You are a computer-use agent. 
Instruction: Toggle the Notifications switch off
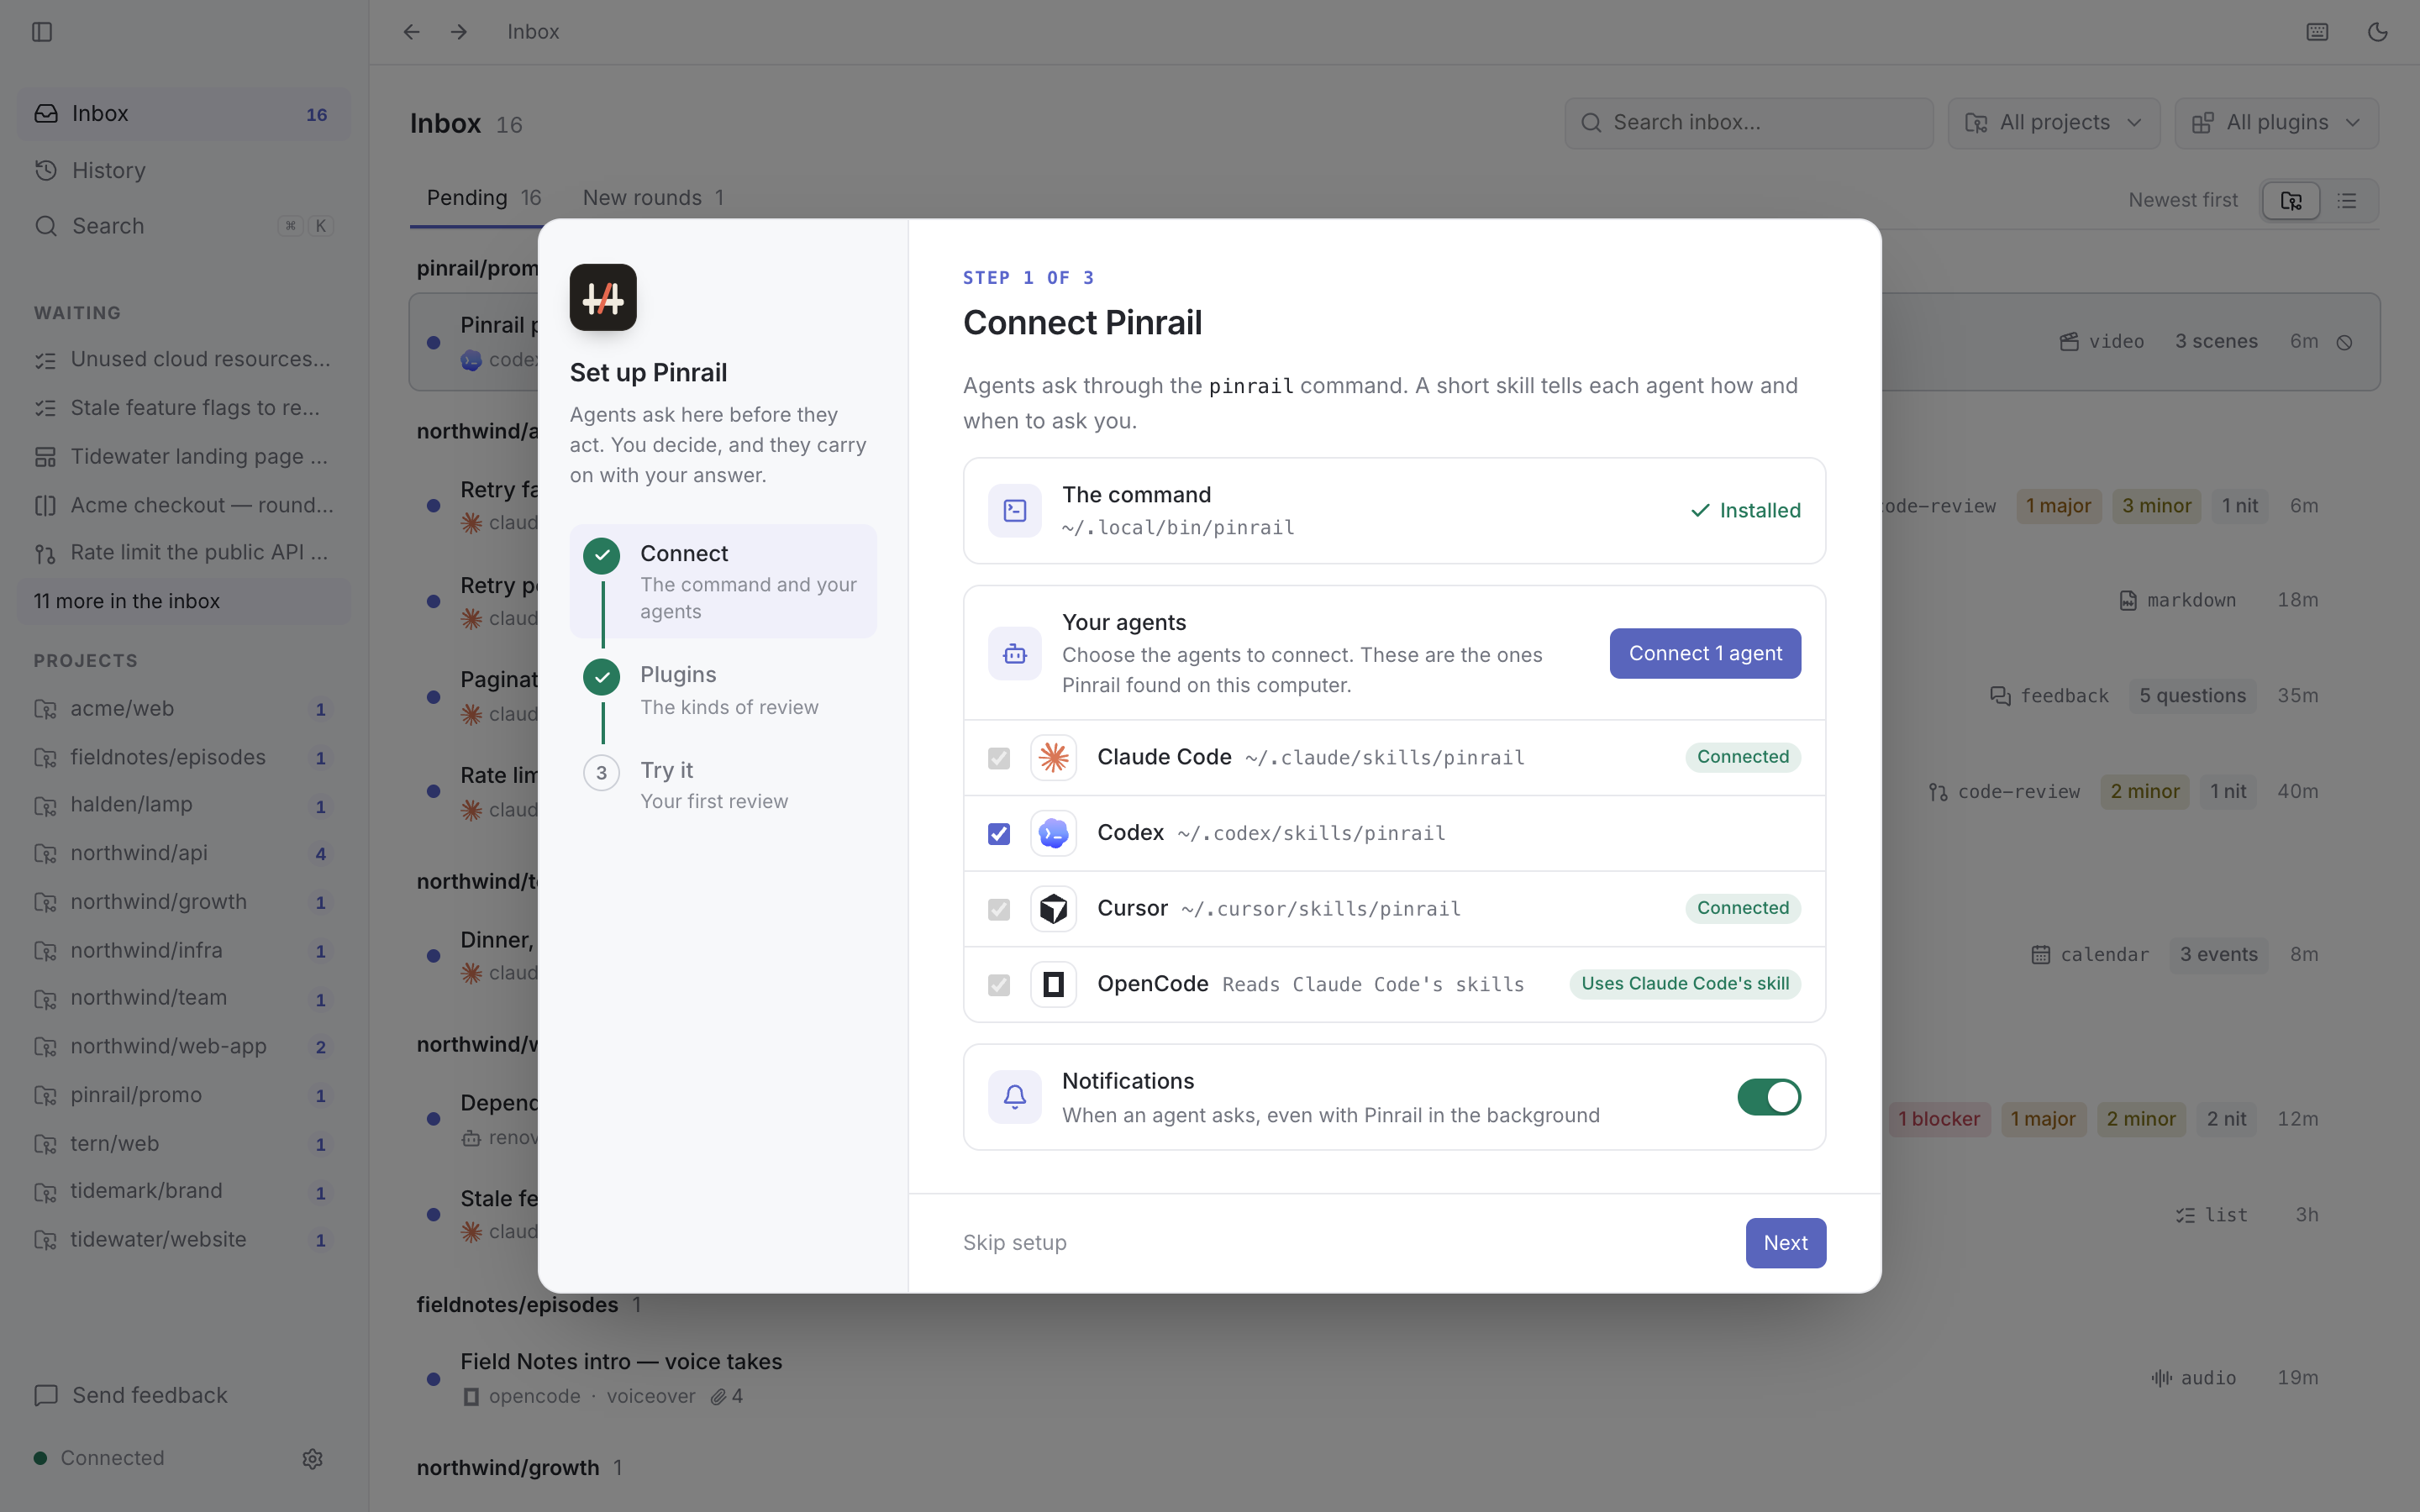pos(1768,1097)
